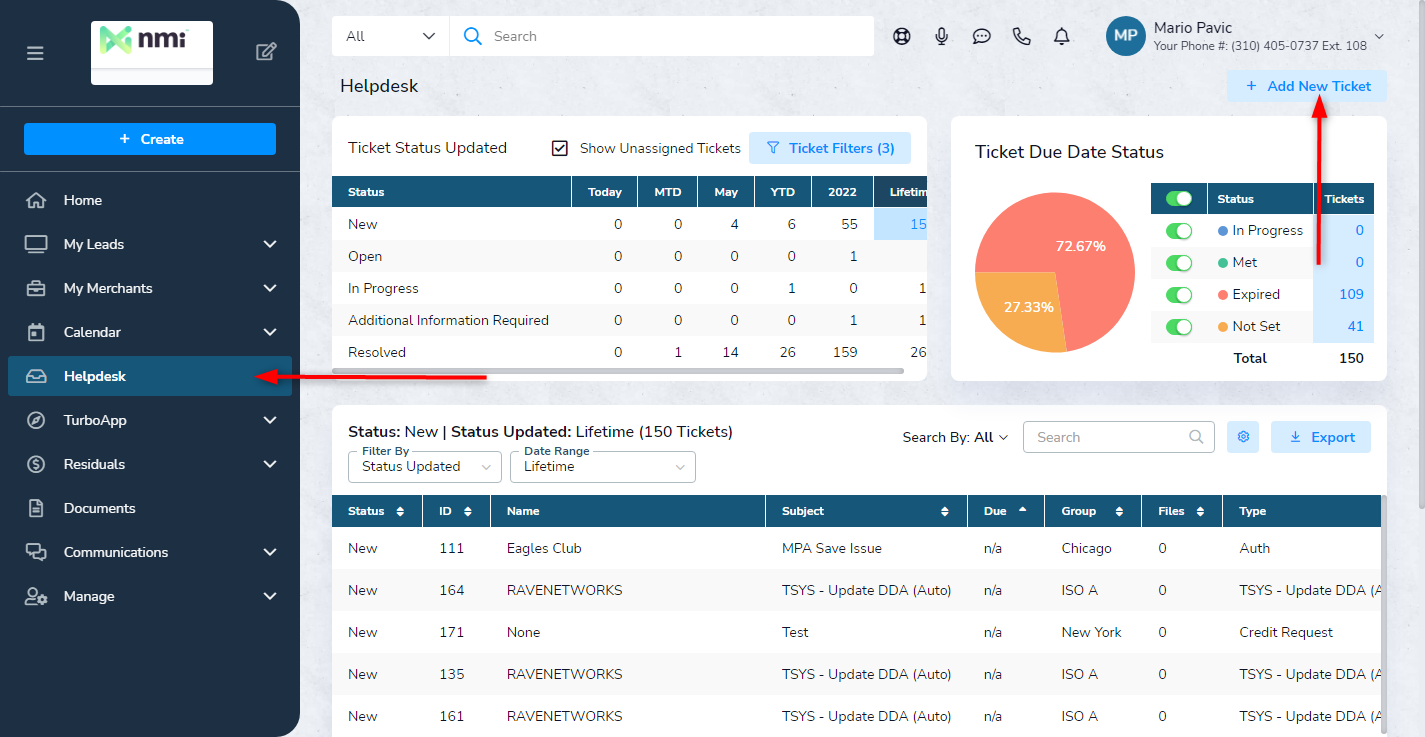This screenshot has height=737, width=1425.
Task: Click the Home house icon
Action: [36, 200]
